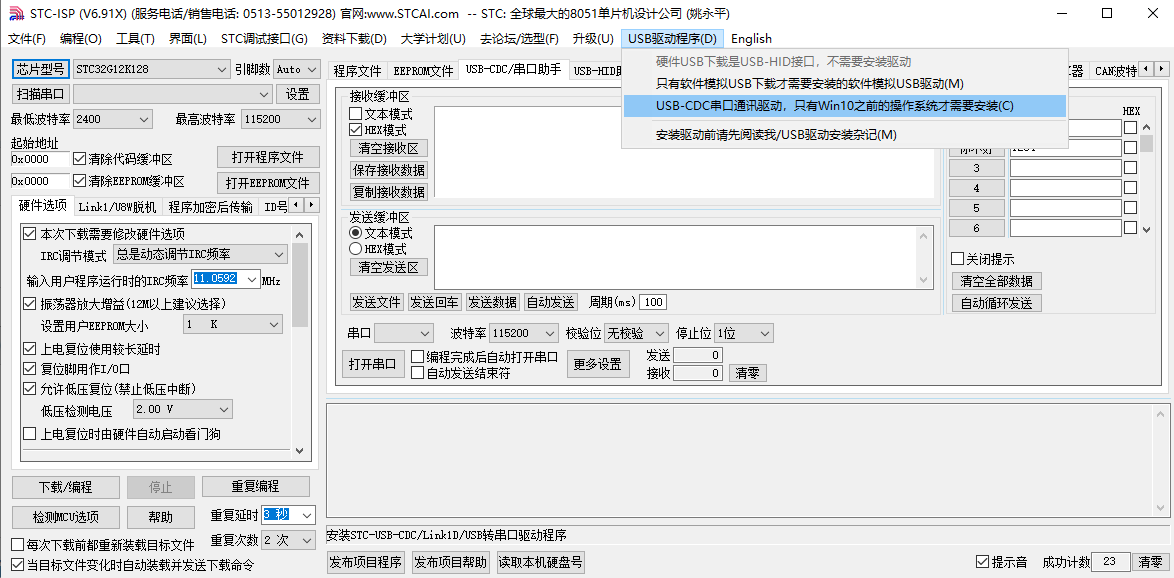1174x578 pixels.
Task: Open 波特率 115200 dropdown in serial helper
Action: pyautogui.click(x=523, y=333)
